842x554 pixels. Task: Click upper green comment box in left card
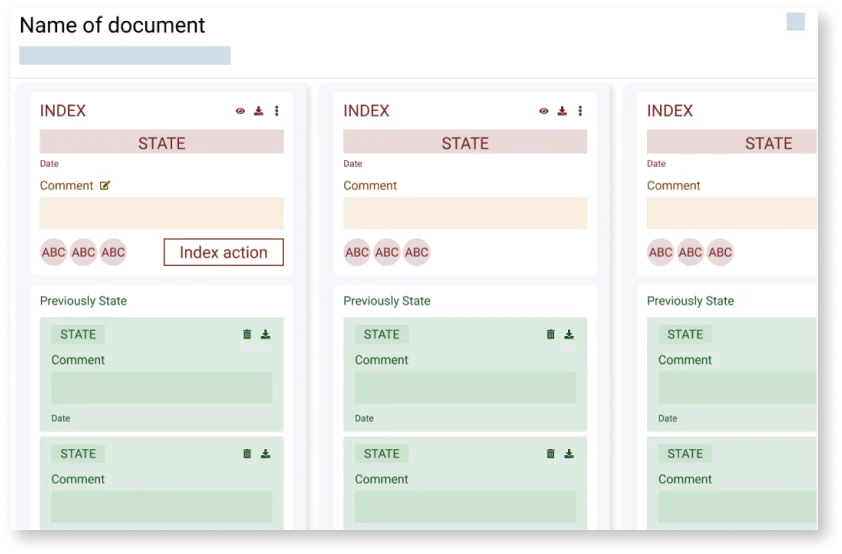(162, 388)
